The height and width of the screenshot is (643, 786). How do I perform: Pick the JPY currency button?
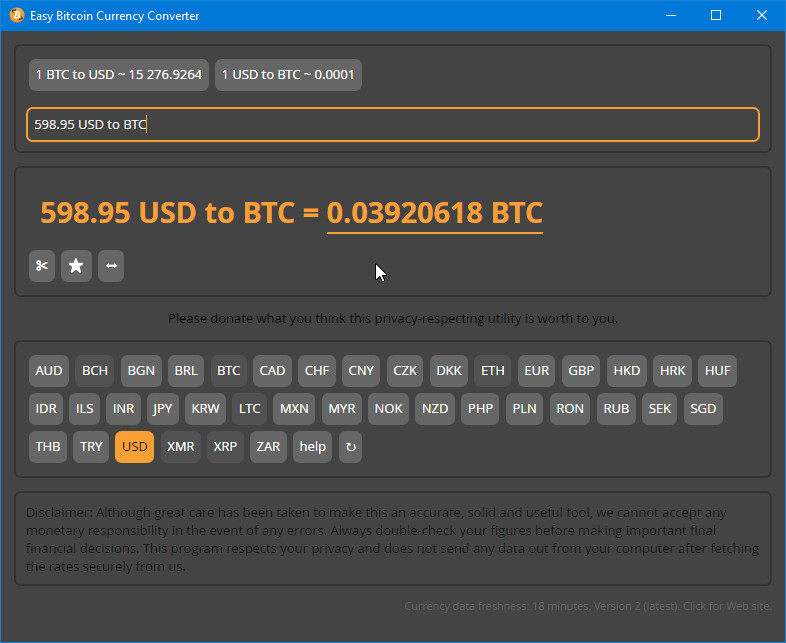pyautogui.click(x=163, y=409)
